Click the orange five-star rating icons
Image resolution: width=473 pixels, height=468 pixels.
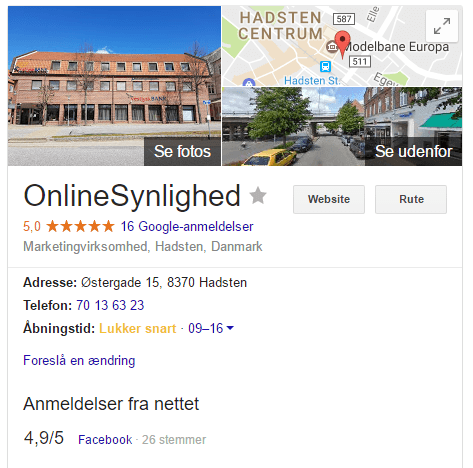point(80,226)
